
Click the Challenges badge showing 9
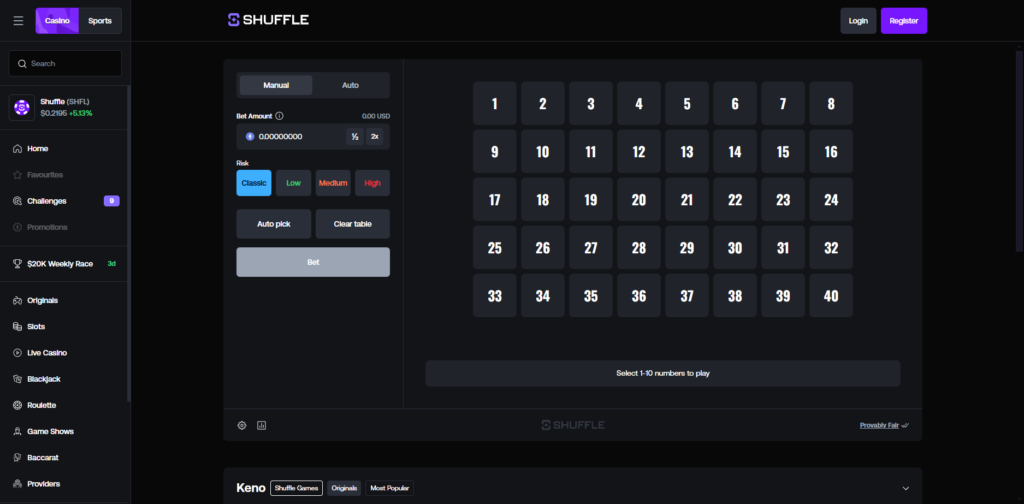[x=112, y=201]
